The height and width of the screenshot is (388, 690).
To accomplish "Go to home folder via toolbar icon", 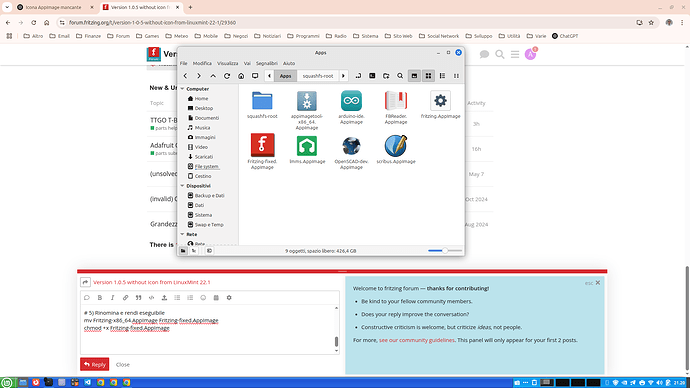I will tap(241, 76).
